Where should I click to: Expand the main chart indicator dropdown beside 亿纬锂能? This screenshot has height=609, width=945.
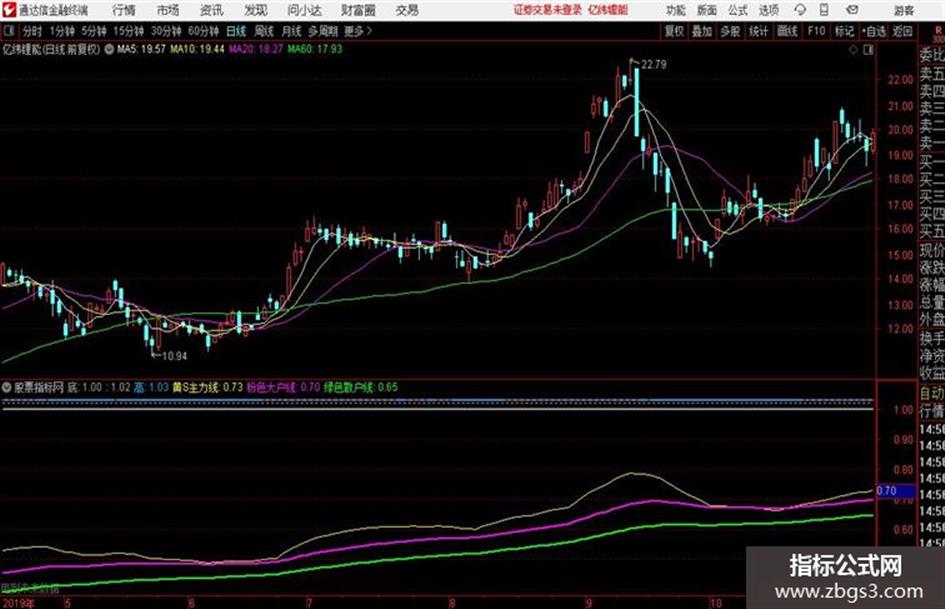point(109,49)
